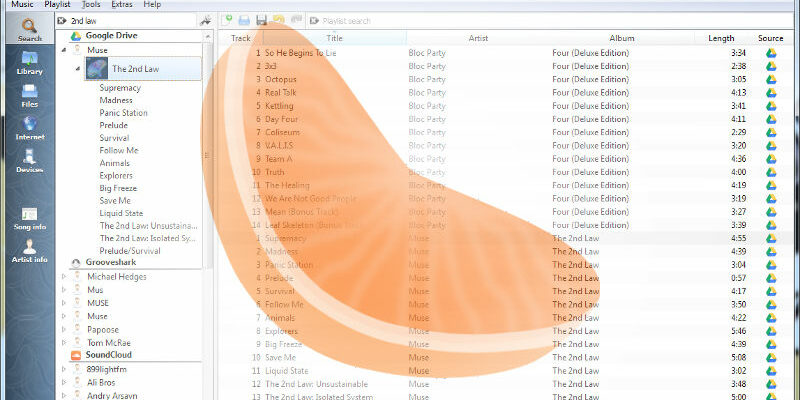Screen dimensions: 800x400
Task: Click '5:46' length in Explorers row
Action: [x=738, y=331]
